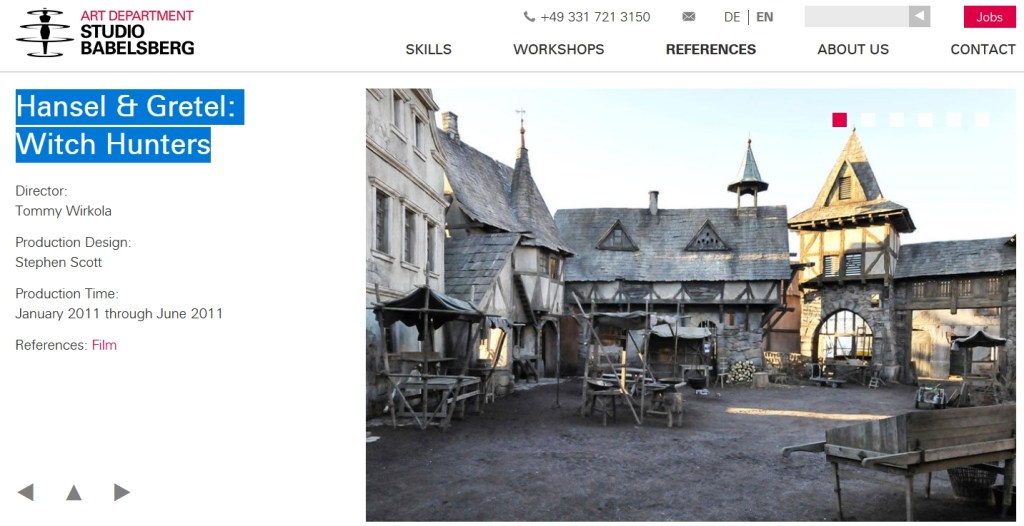This screenshot has width=1024, height=526.
Task: Select the last slideshow indicator square
Action: pyautogui.click(x=982, y=120)
